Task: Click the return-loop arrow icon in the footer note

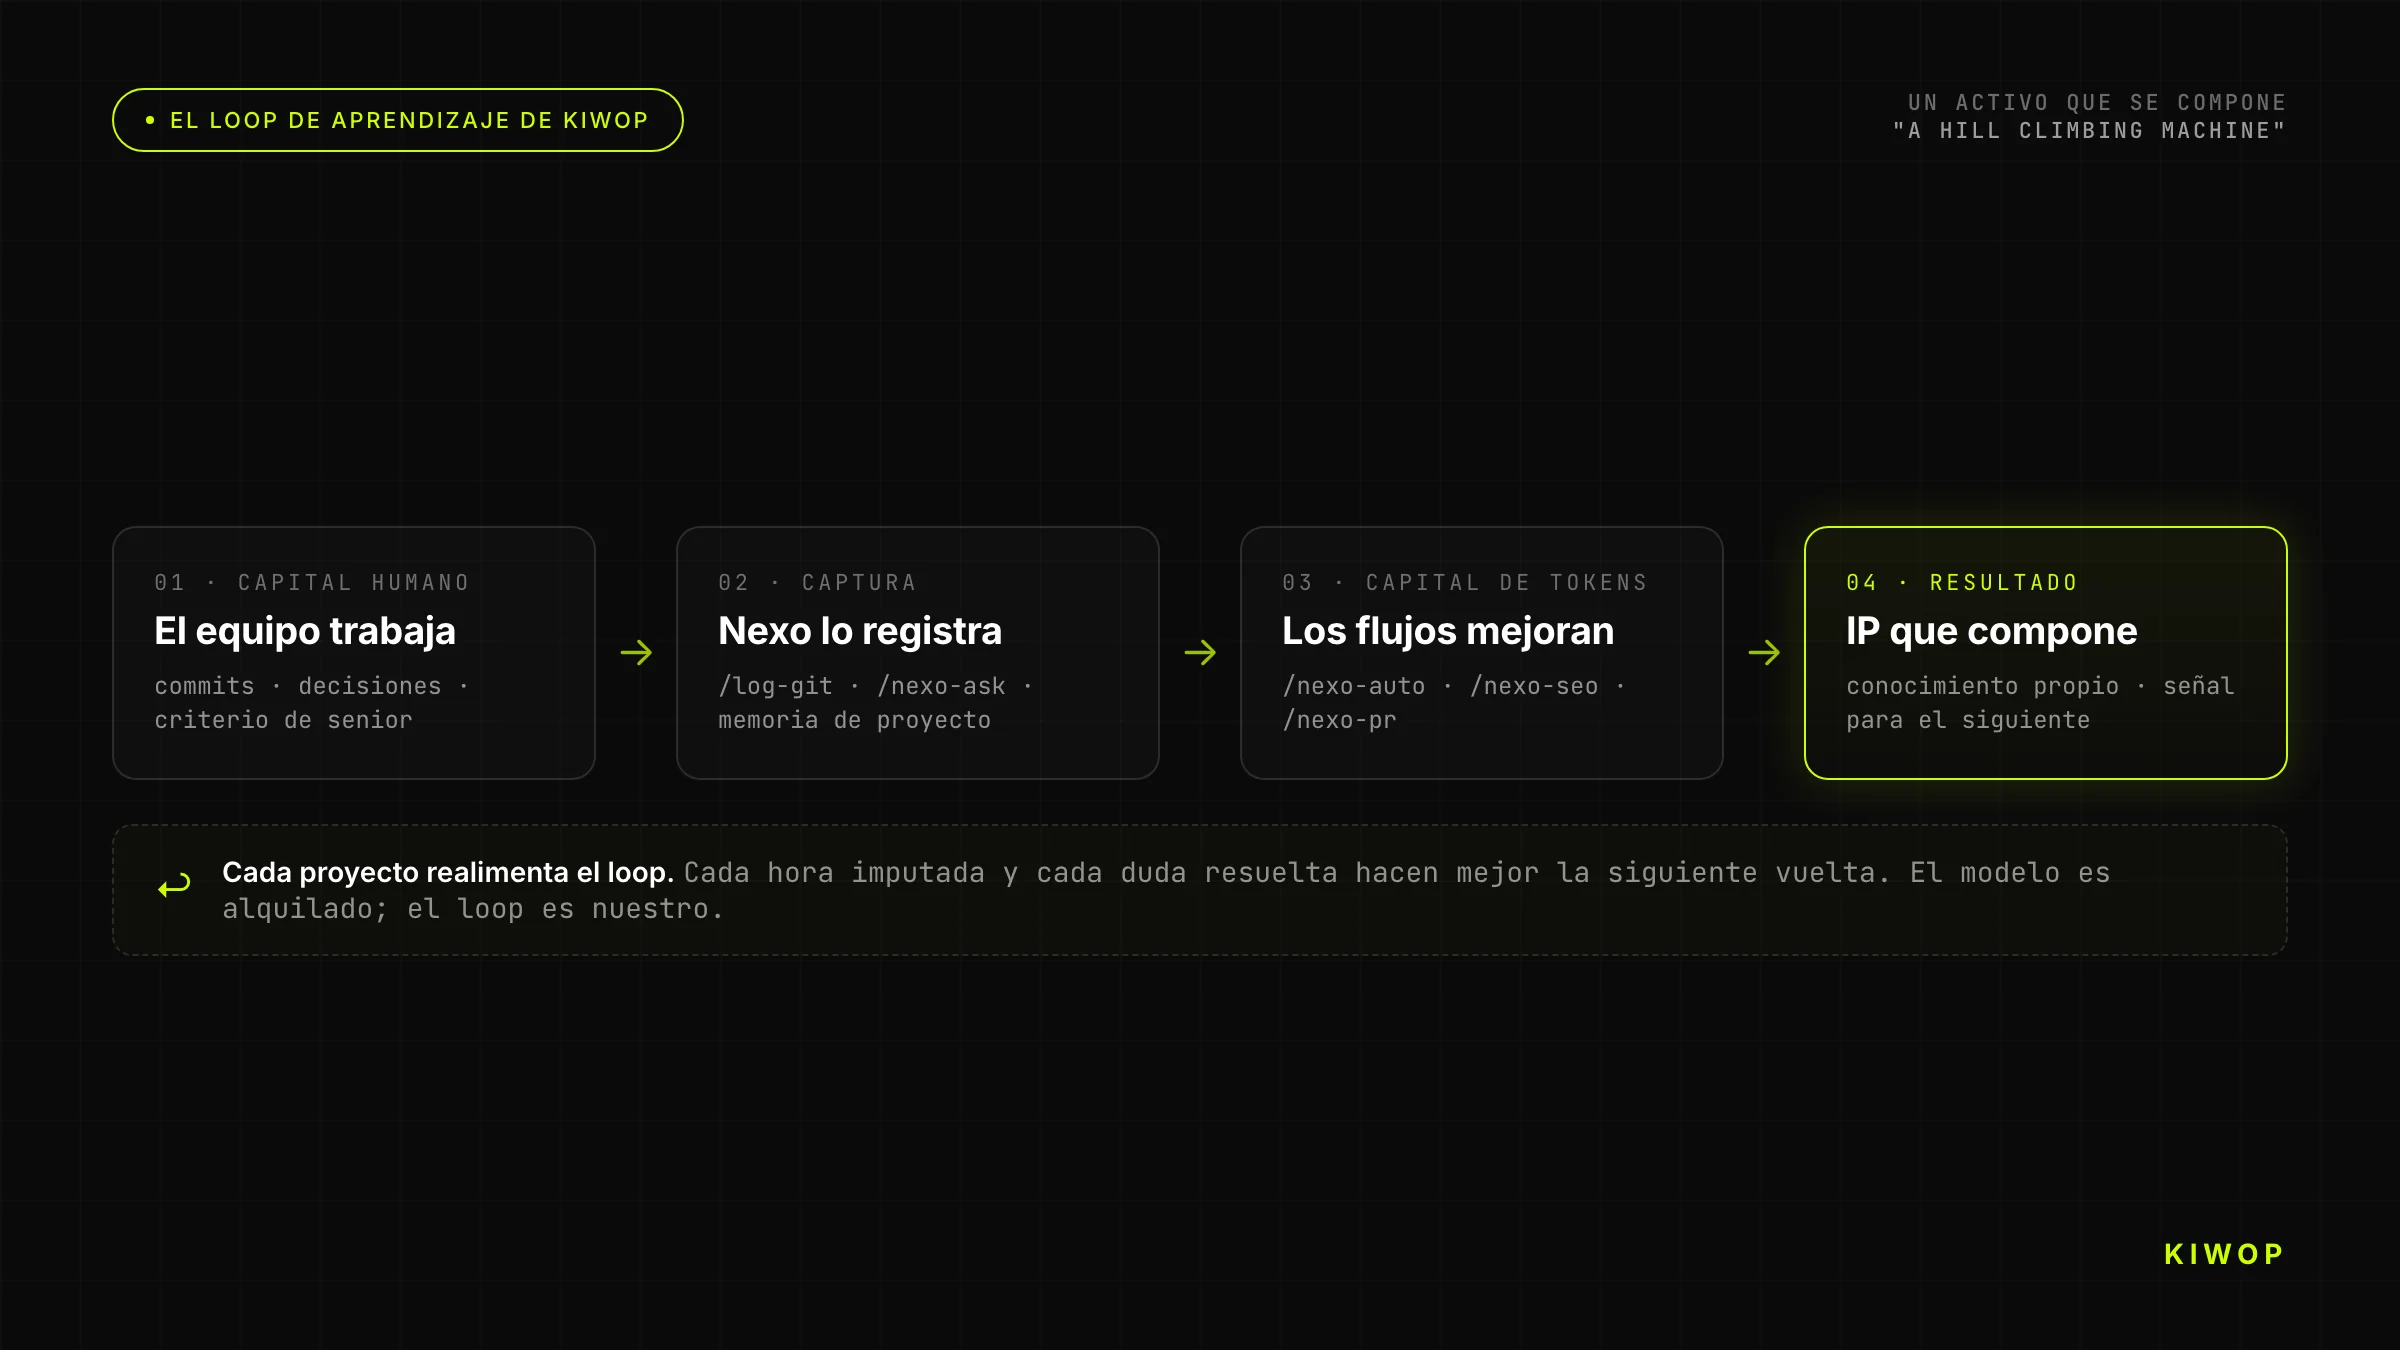Action: (x=174, y=886)
